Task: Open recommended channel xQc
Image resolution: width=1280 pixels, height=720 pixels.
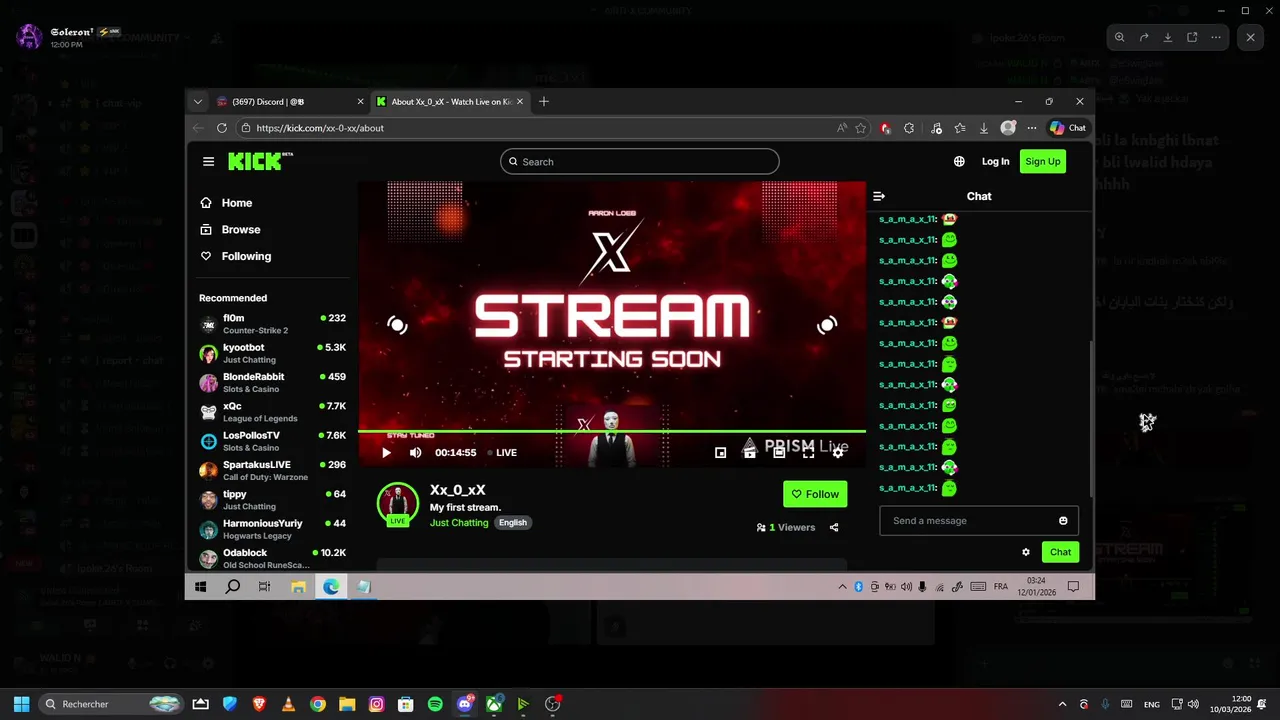Action: point(273,412)
